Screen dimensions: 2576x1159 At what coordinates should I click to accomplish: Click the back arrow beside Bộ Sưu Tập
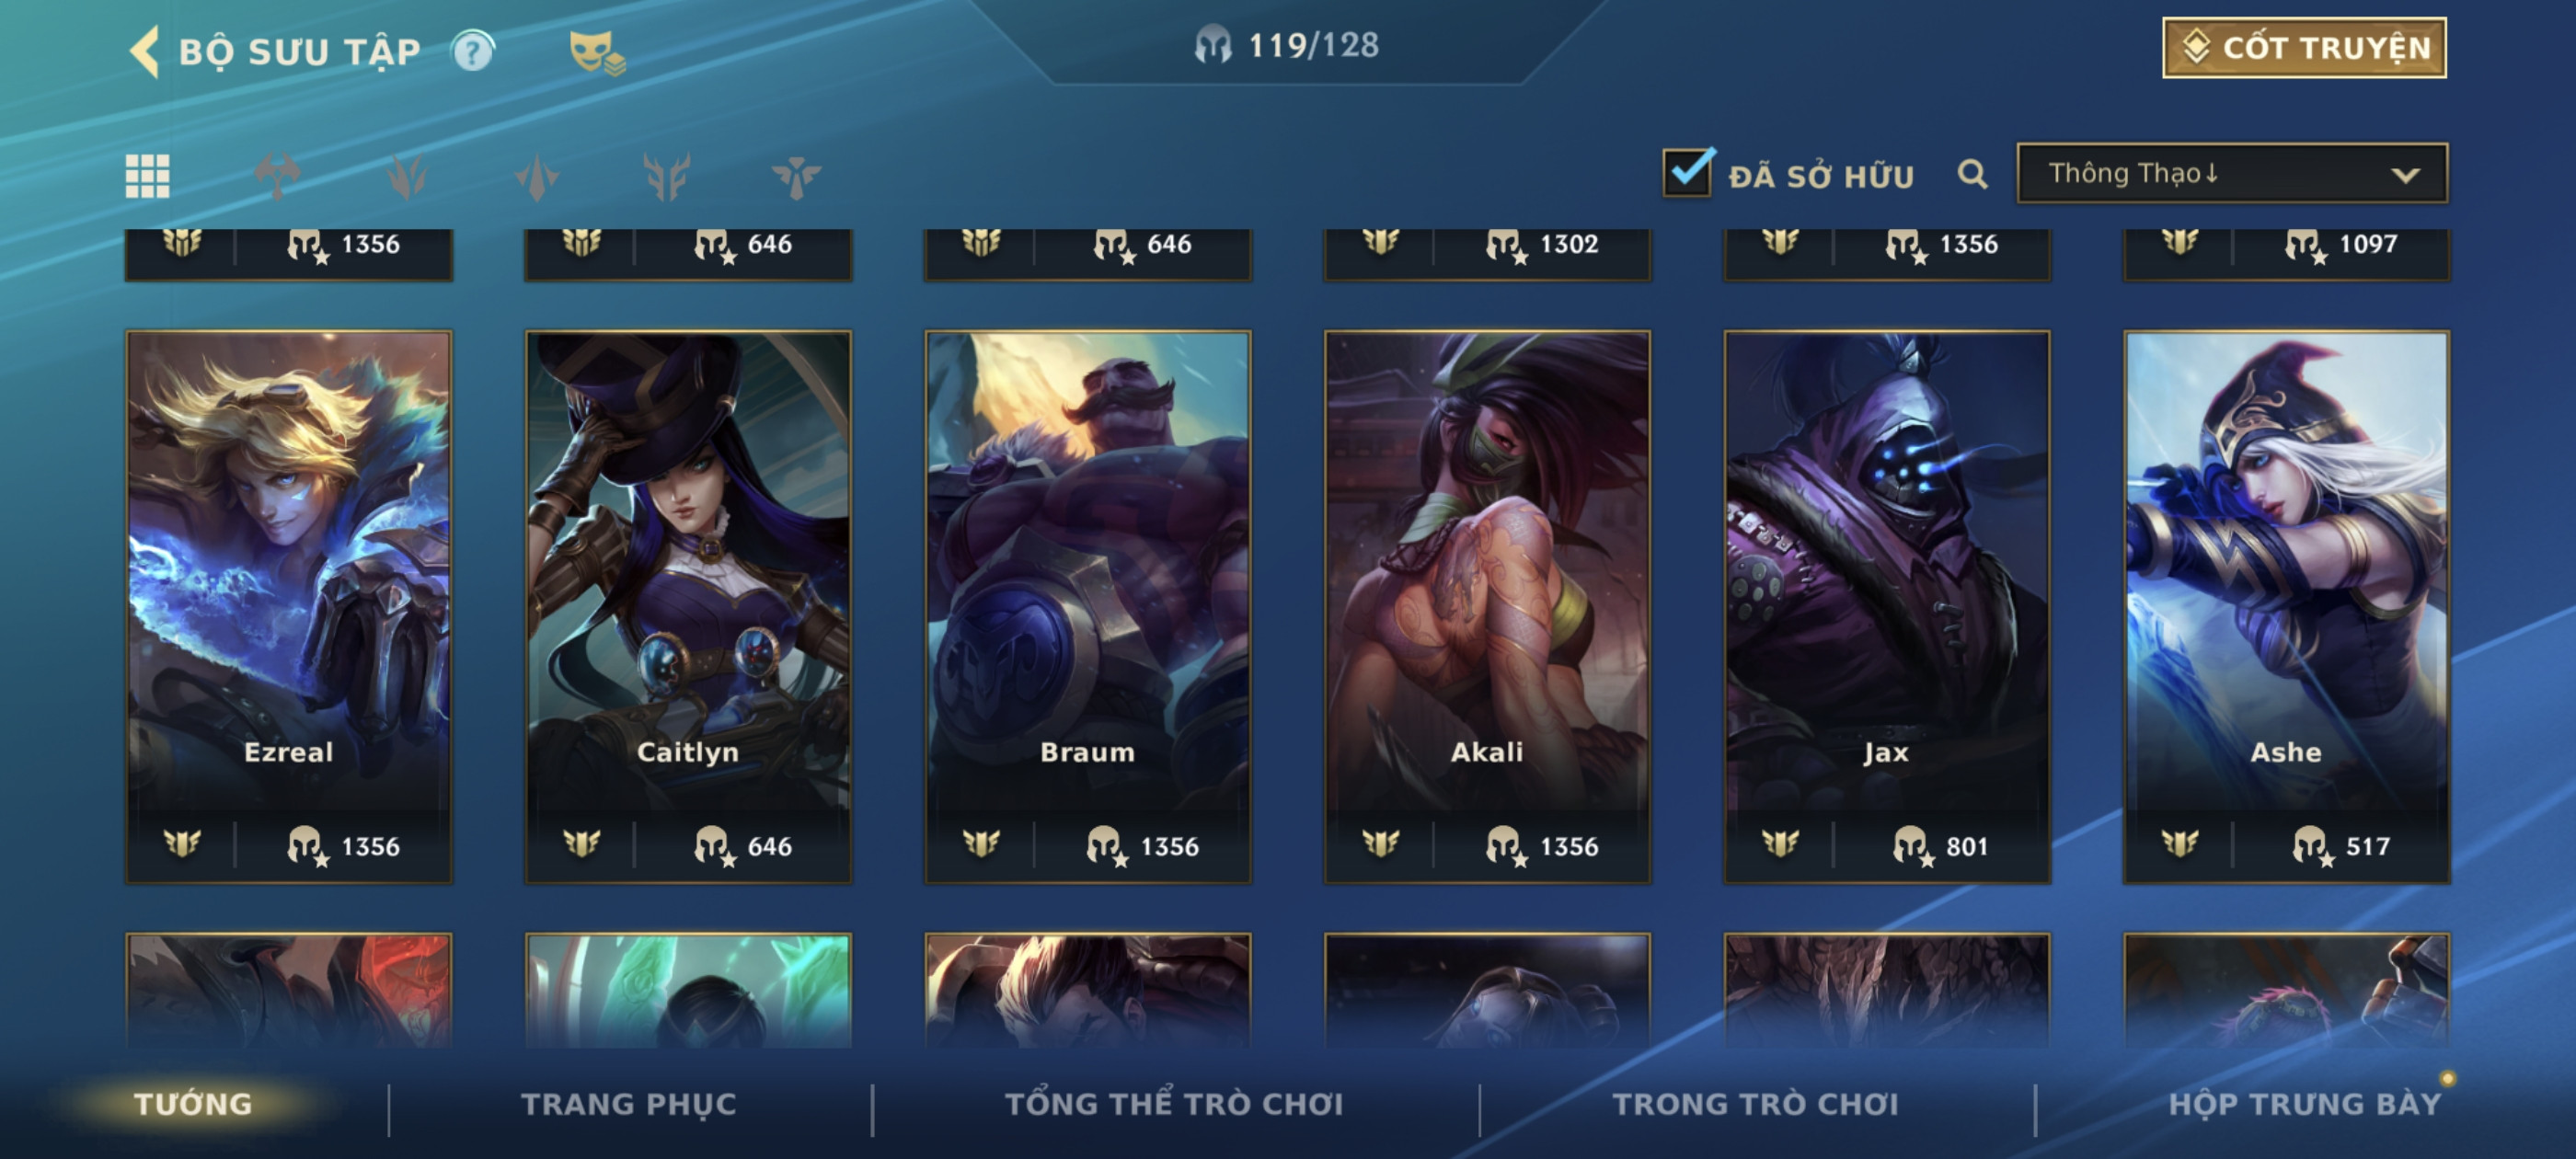click(145, 51)
